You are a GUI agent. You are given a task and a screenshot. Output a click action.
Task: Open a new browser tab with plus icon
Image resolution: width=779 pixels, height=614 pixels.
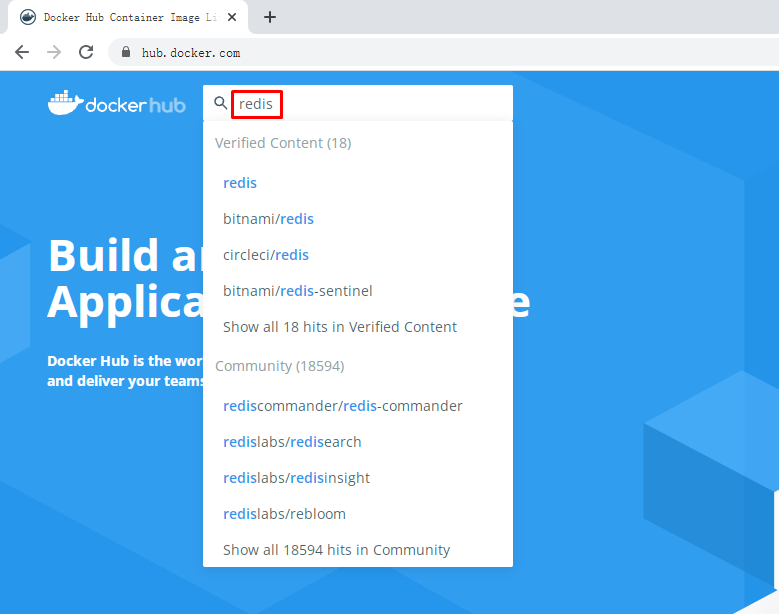[270, 17]
